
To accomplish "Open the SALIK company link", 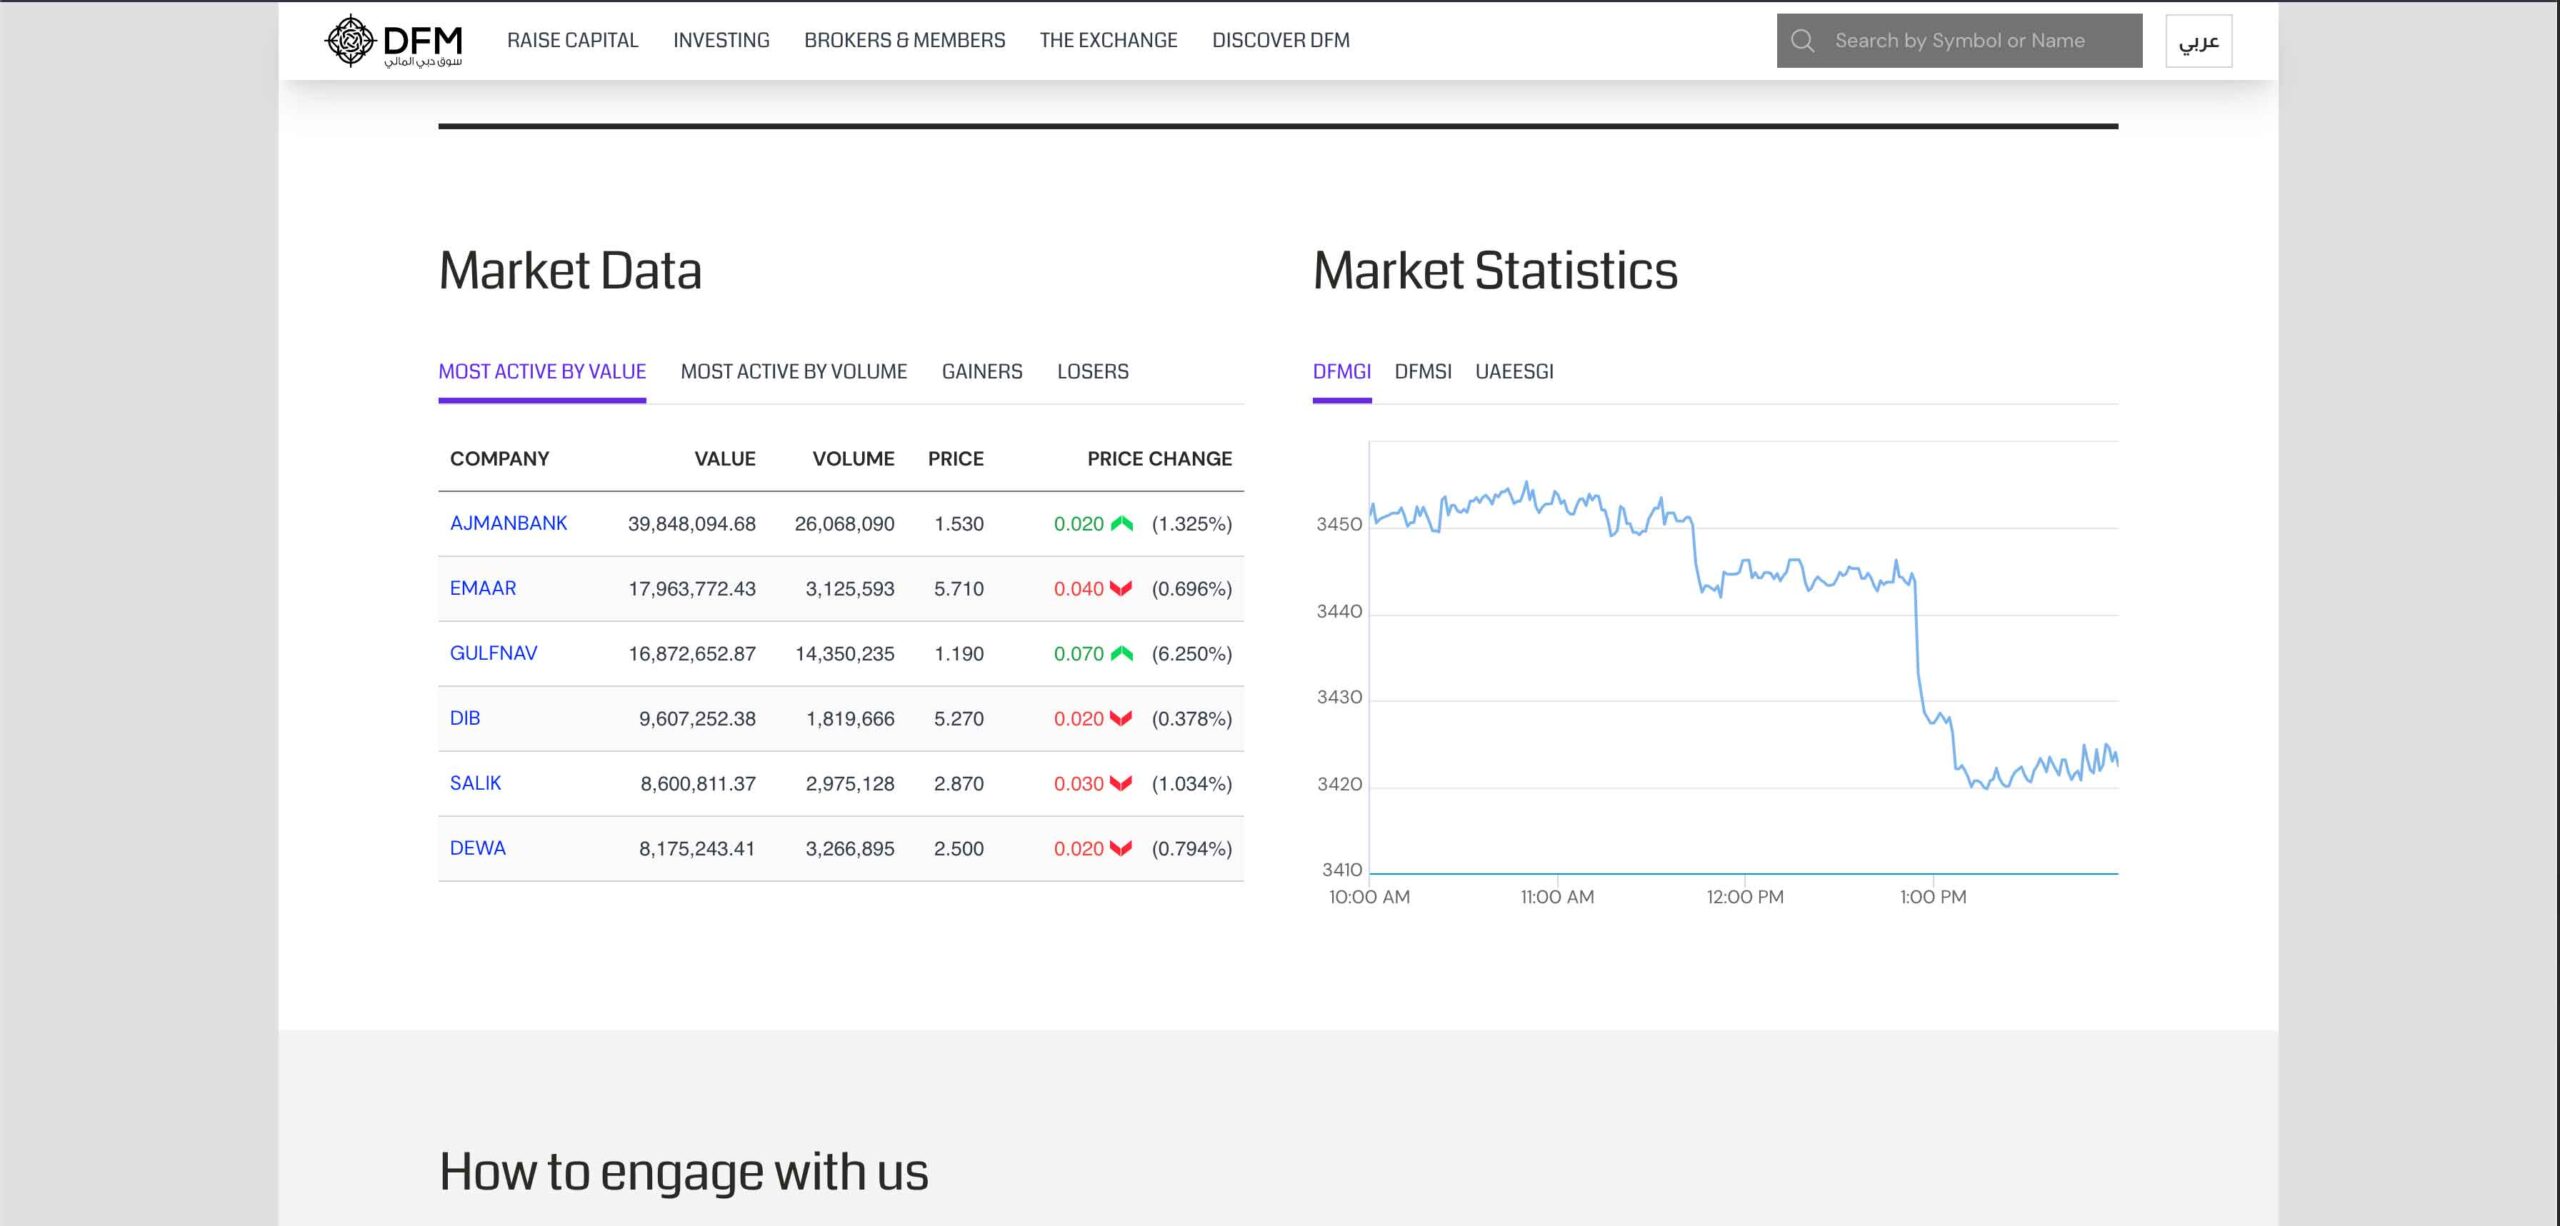I will pyautogui.click(x=475, y=783).
